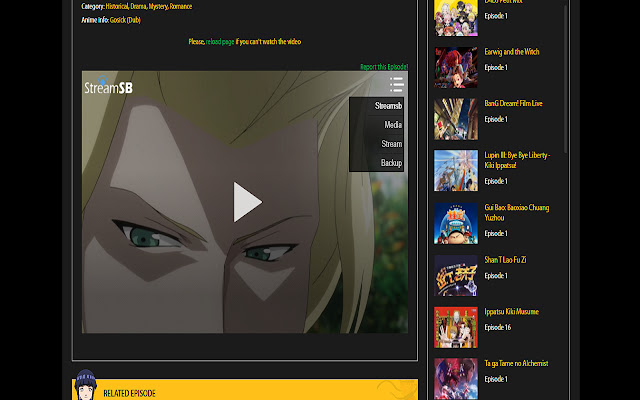Open BanG Dream! Film Live title
640x400 pixels.
click(513, 103)
